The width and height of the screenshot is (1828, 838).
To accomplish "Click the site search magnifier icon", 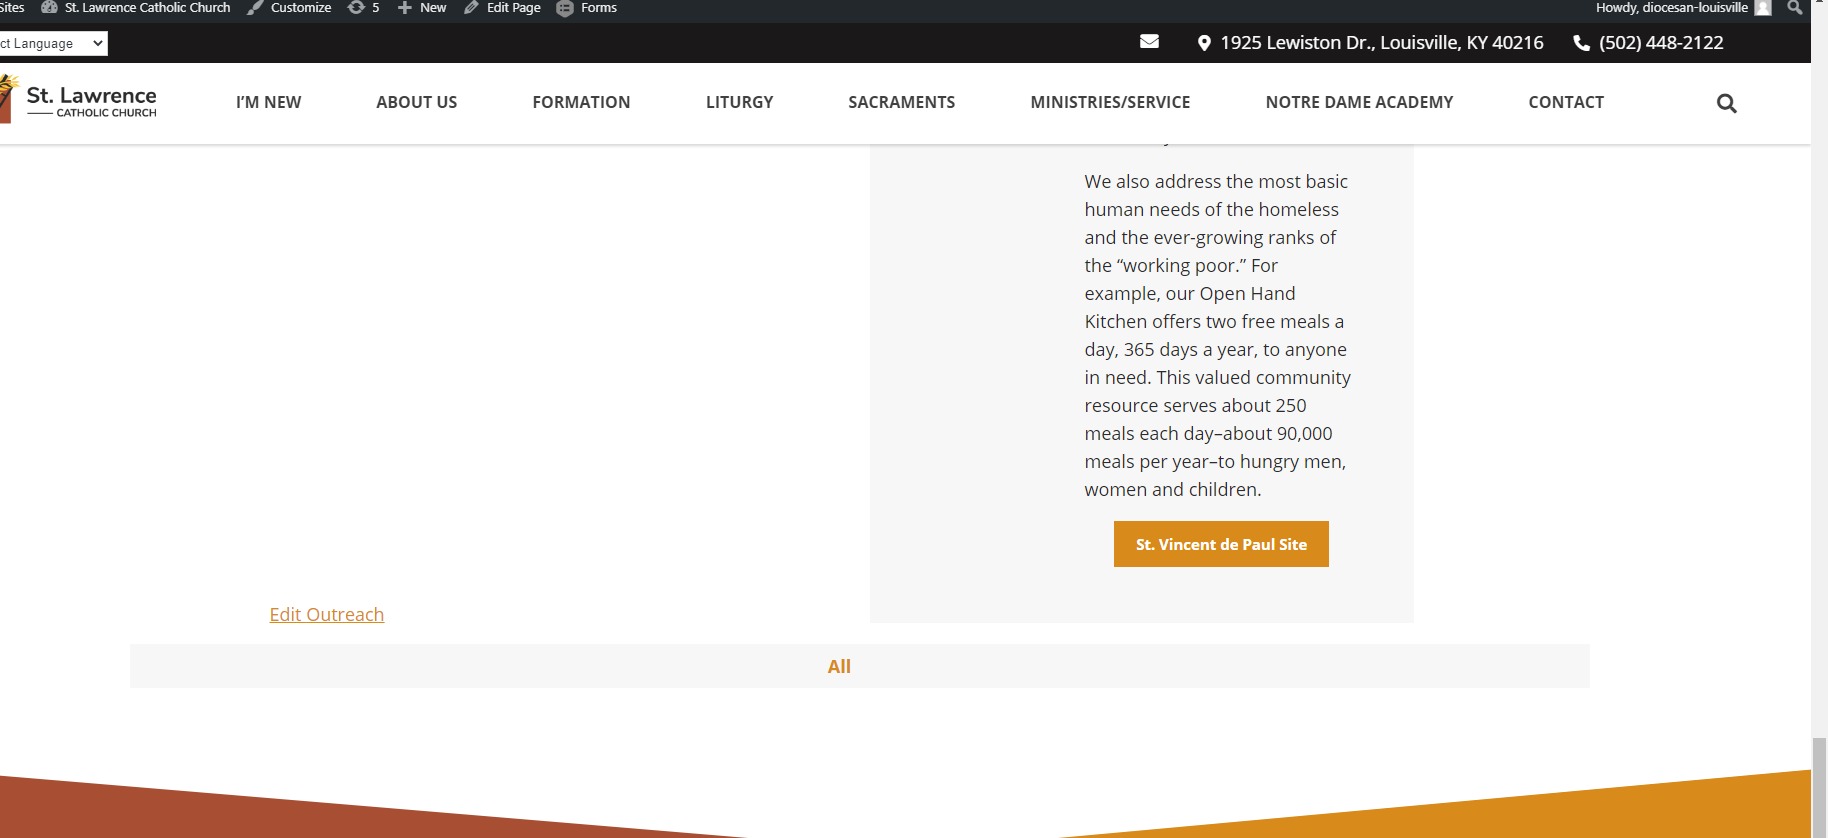I will [x=1726, y=103].
